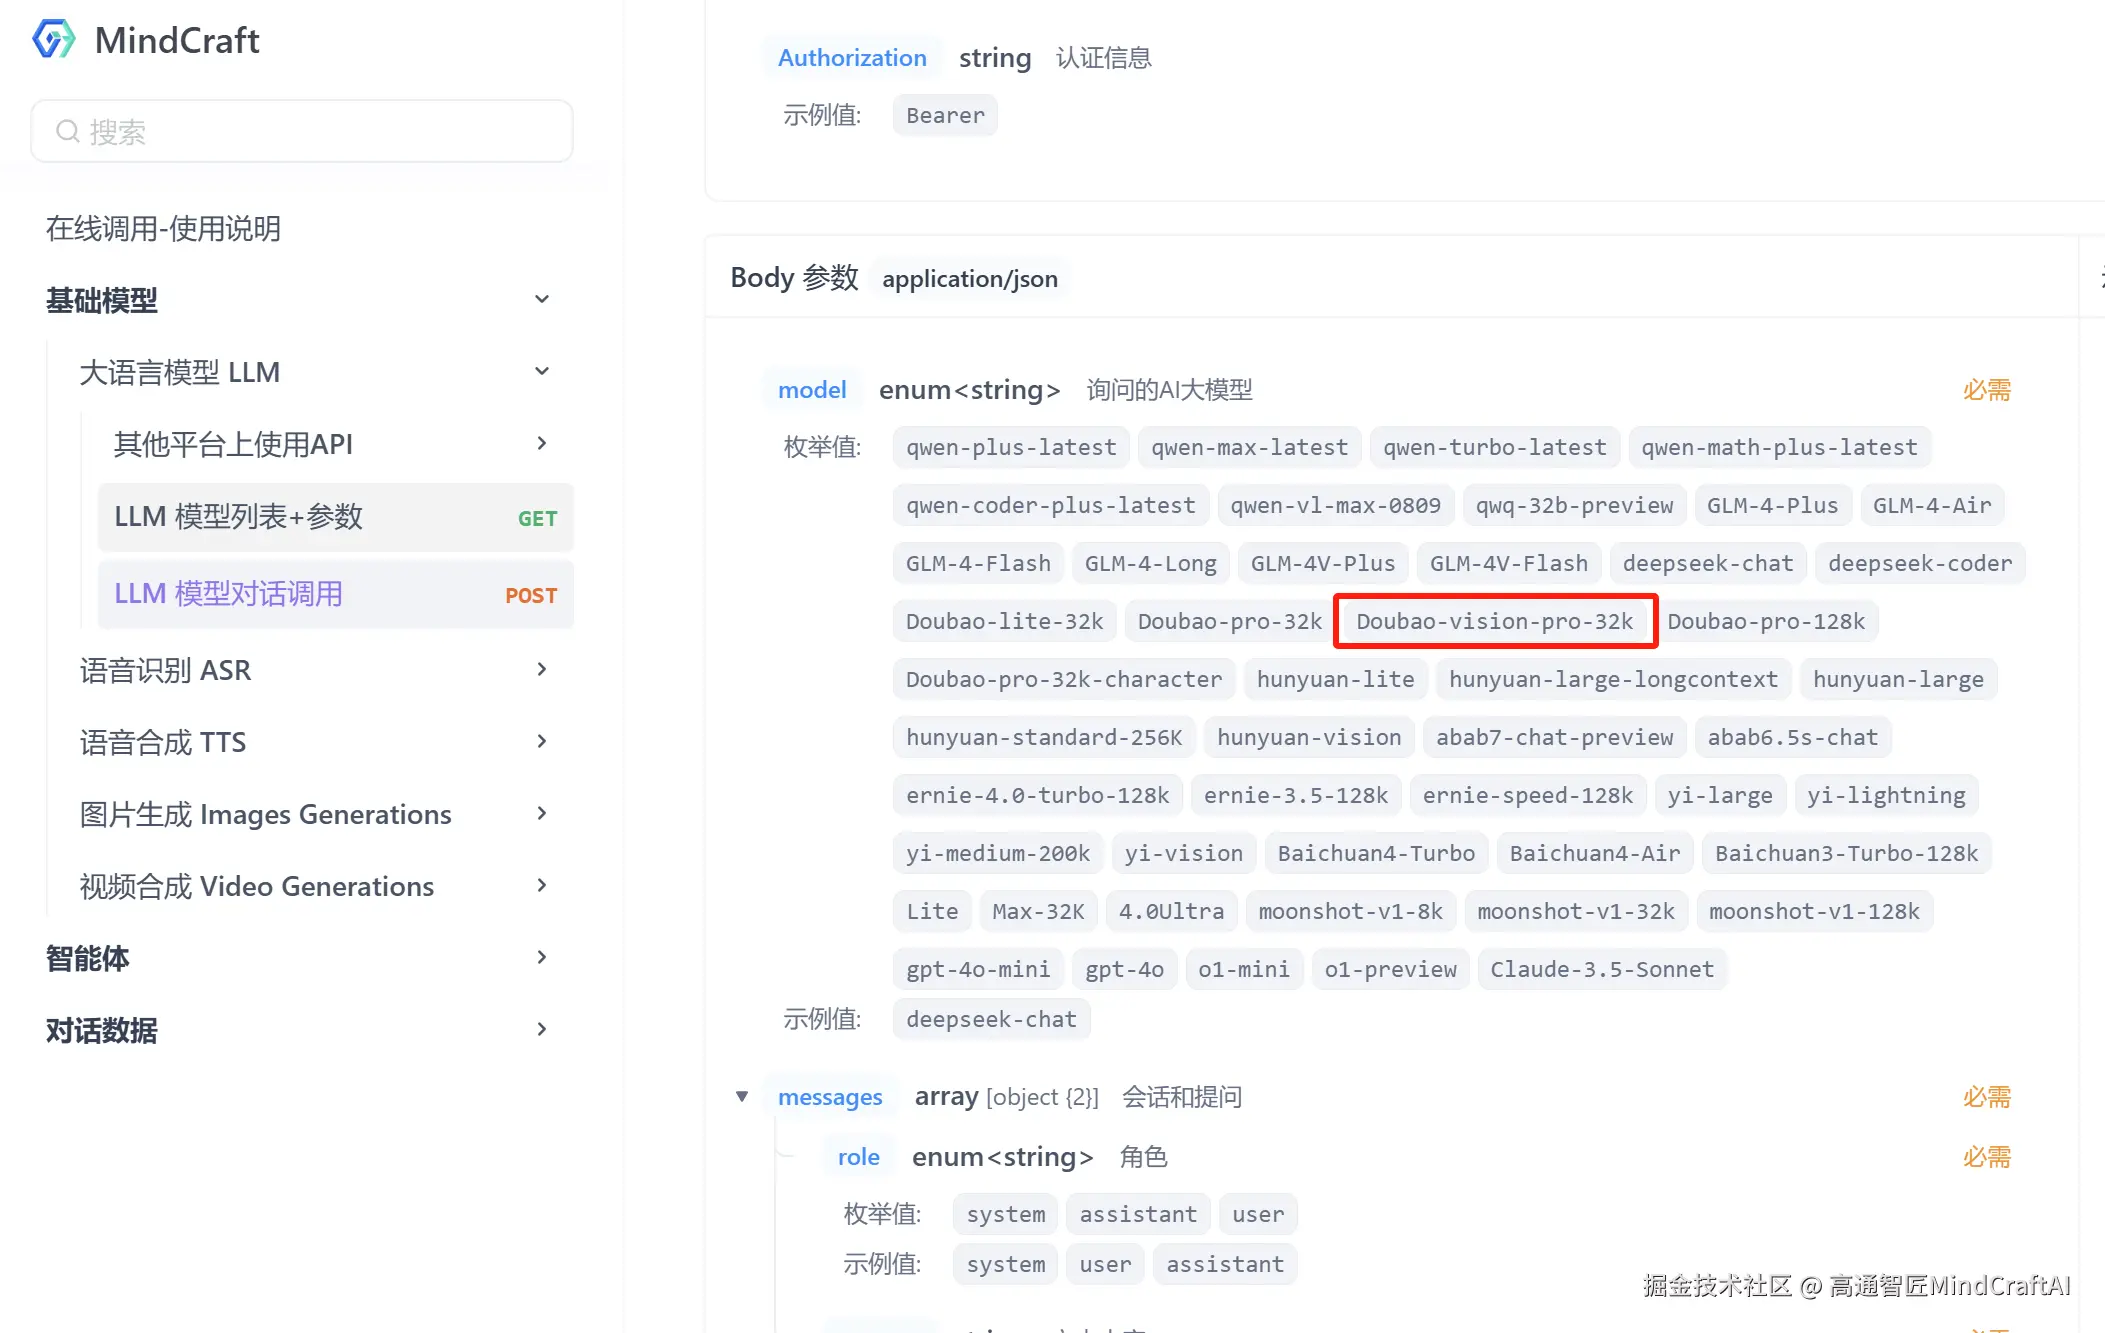The height and width of the screenshot is (1333, 2105).
Task: Open LLM 模型列表+参数 GET page
Action: click(x=336, y=517)
